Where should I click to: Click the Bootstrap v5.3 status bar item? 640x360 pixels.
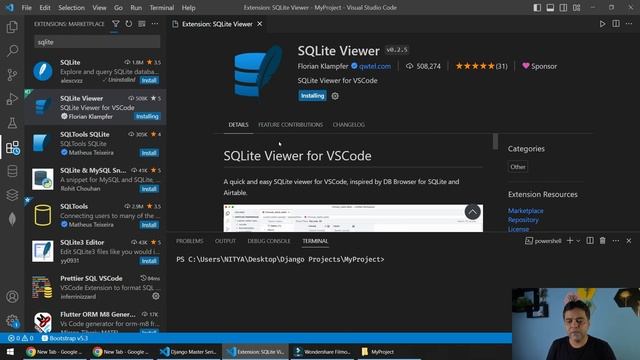point(64,338)
